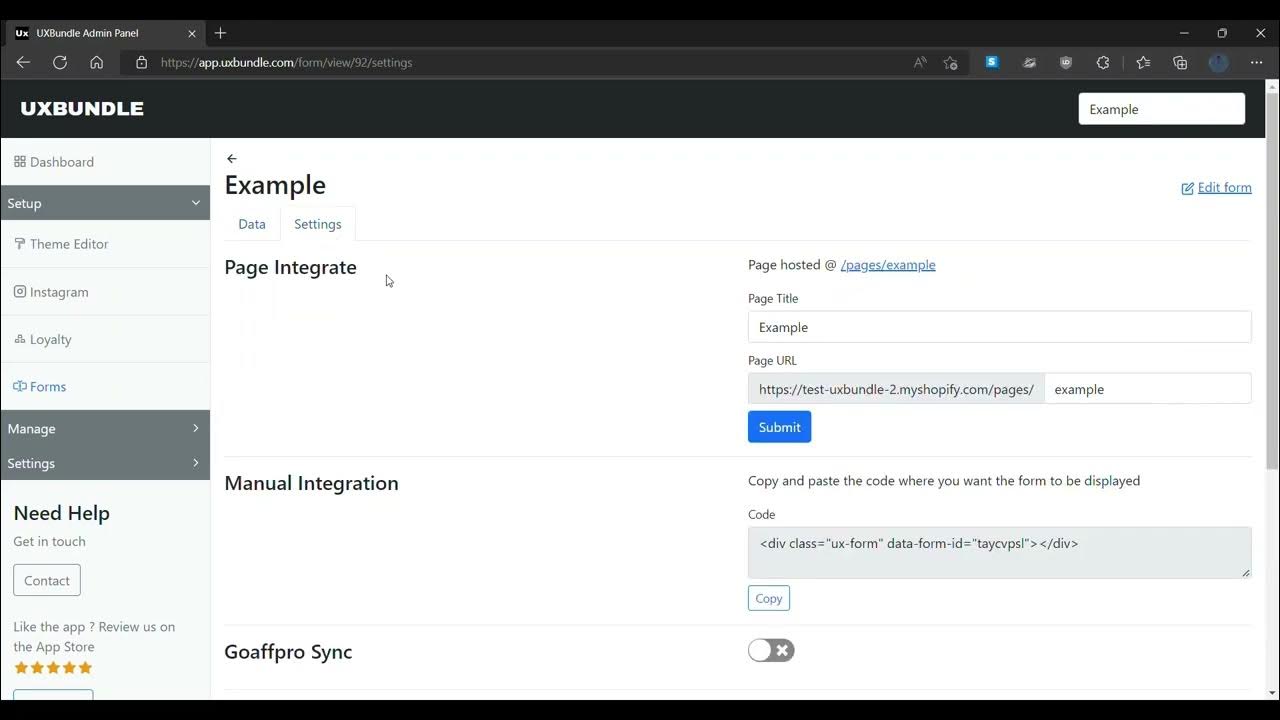This screenshot has width=1280, height=720.
Task: Open a new browser tab
Action: pos(220,33)
